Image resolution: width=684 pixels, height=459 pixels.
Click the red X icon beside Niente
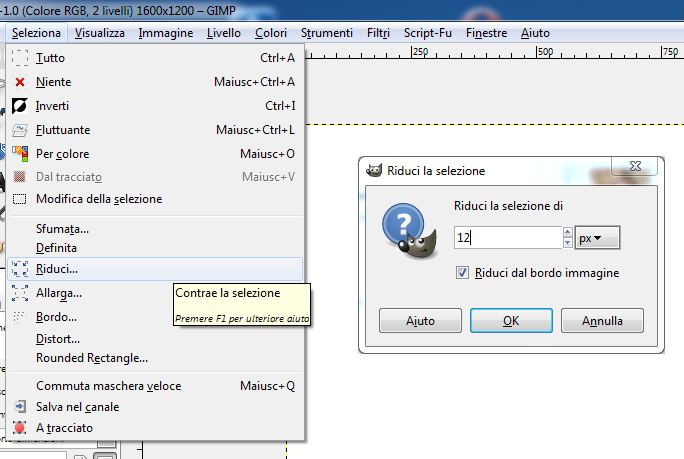click(x=20, y=82)
